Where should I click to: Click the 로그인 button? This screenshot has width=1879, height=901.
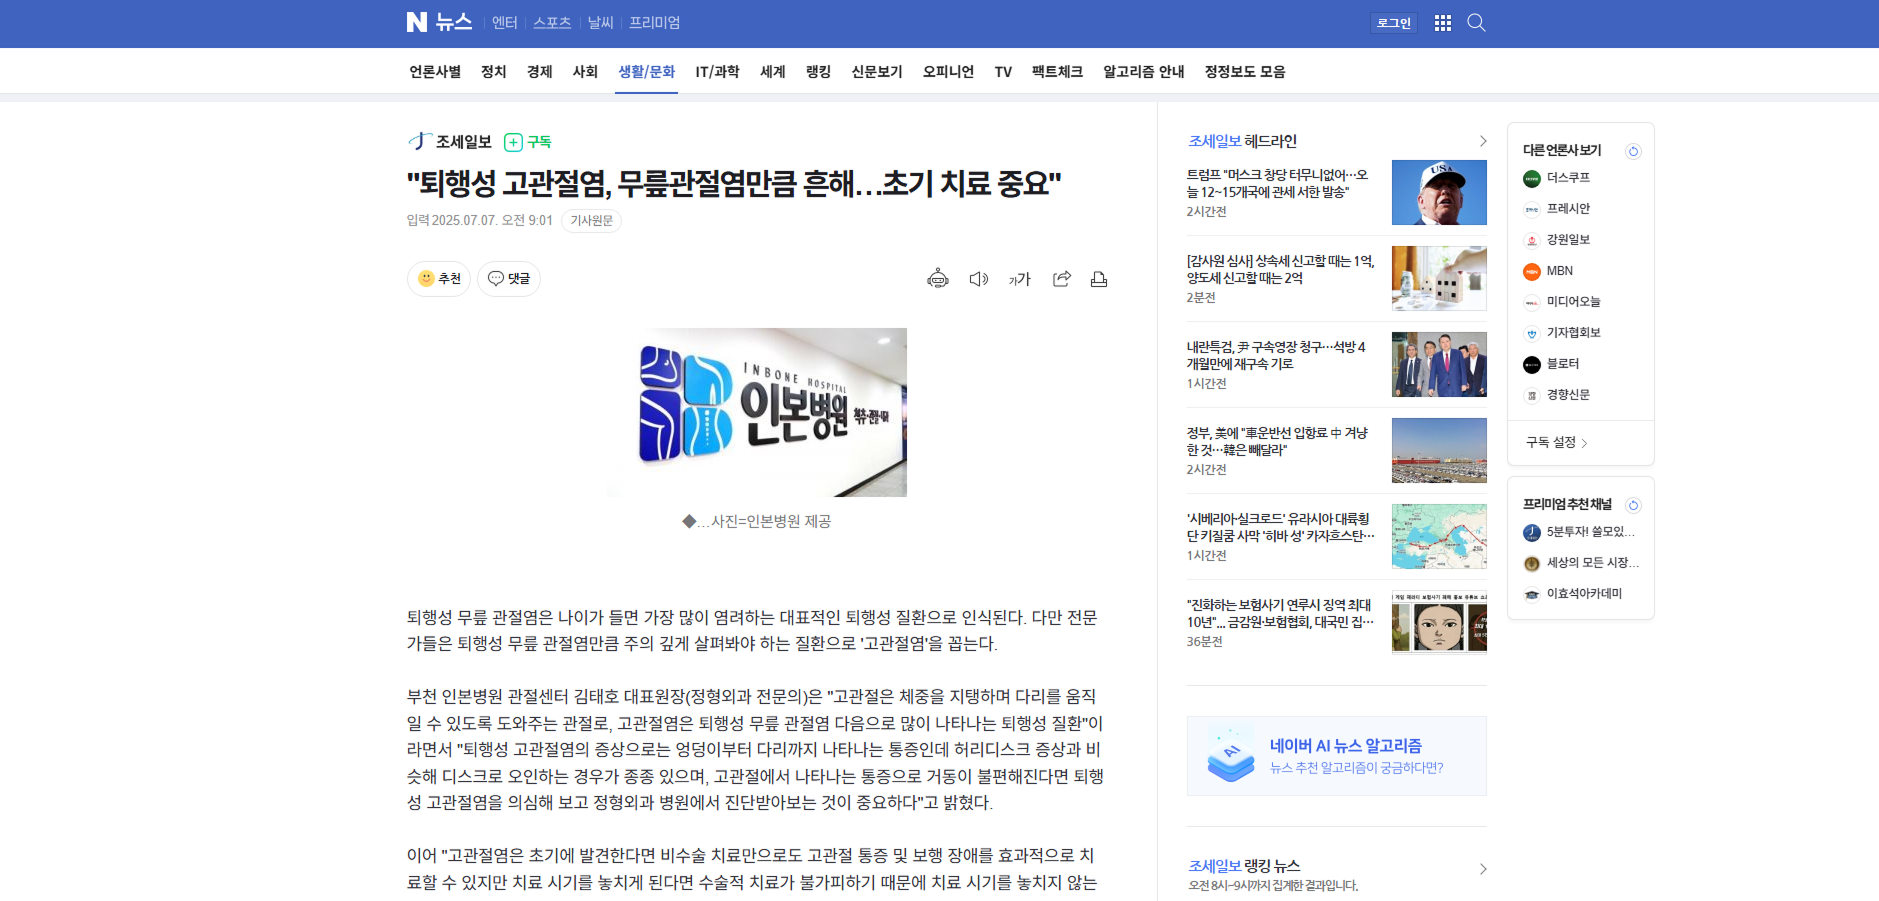coord(1393,23)
